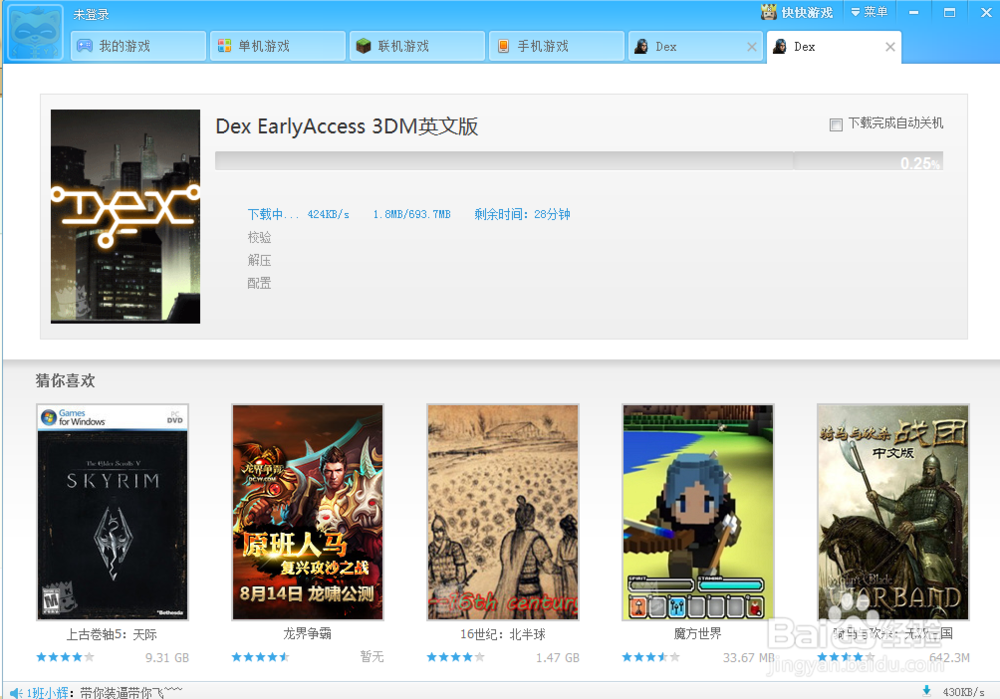Click the star rating under 上古卷轴5: 天际
Screen dimensions: 1000x699
click(x=65, y=657)
